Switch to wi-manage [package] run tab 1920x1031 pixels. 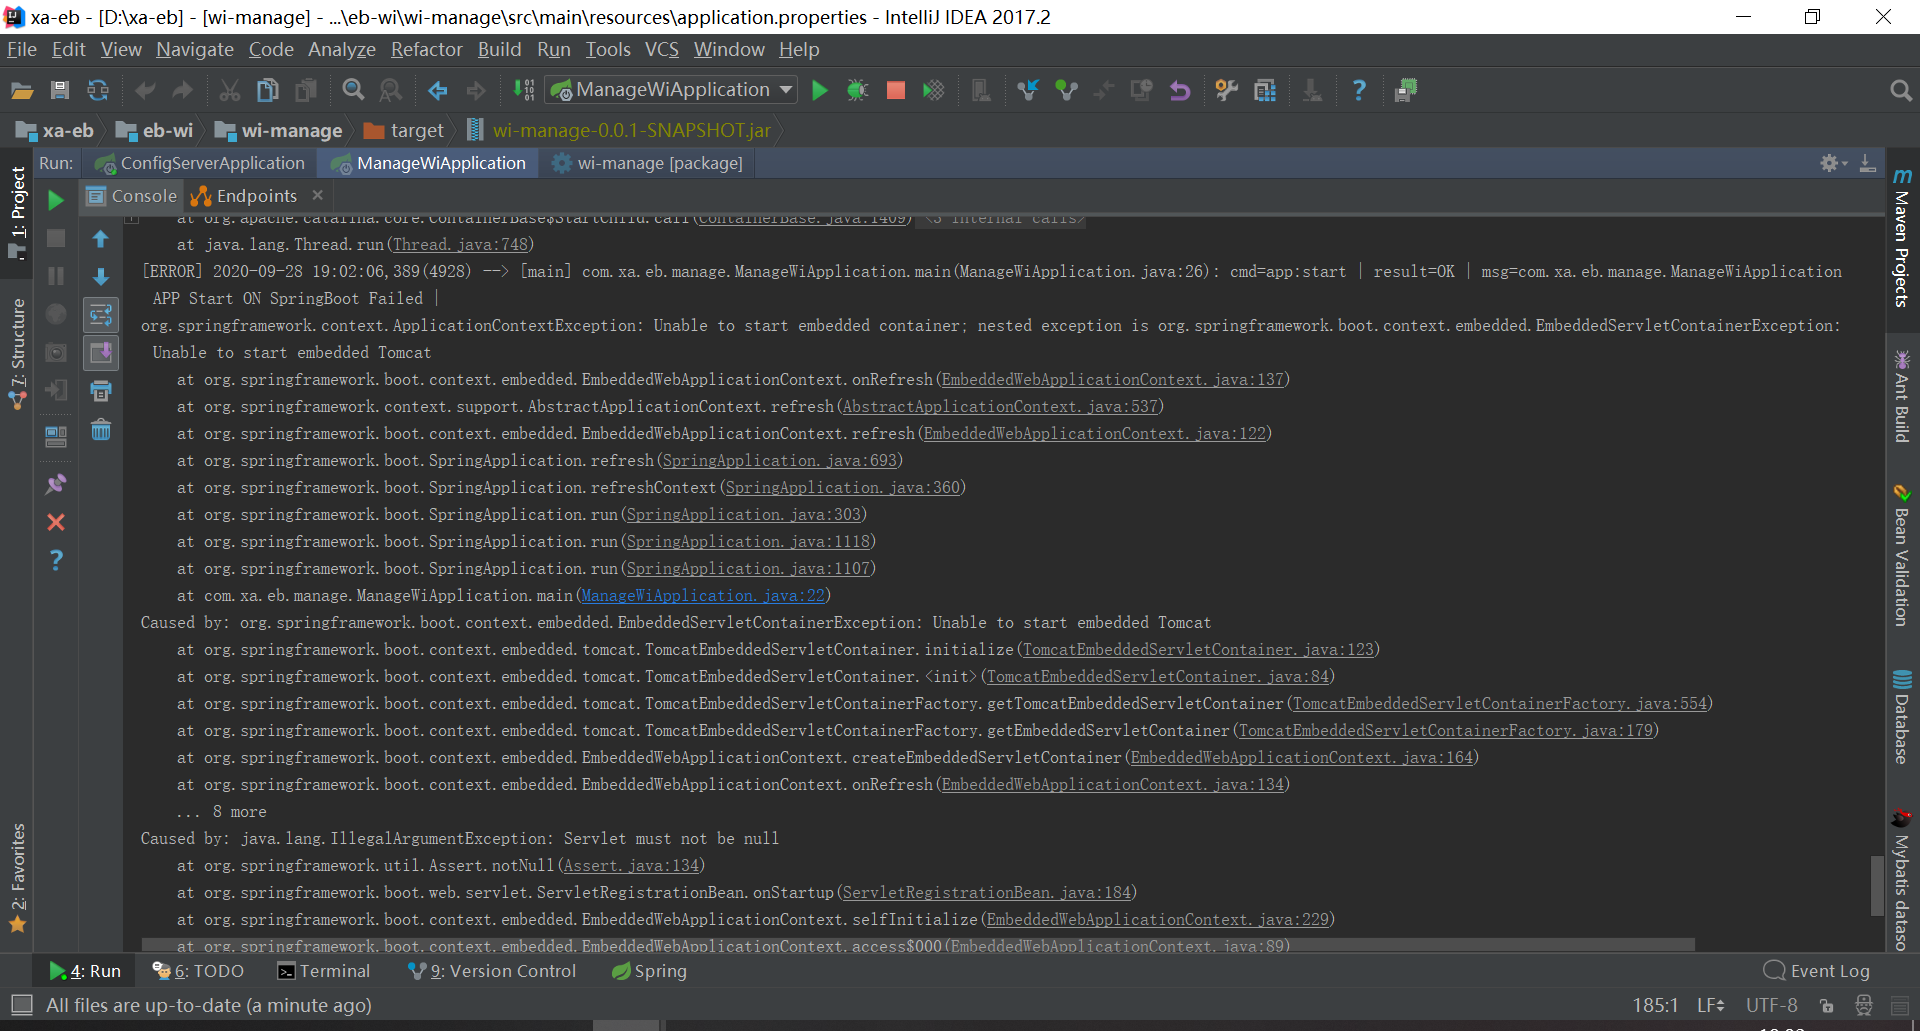(647, 163)
